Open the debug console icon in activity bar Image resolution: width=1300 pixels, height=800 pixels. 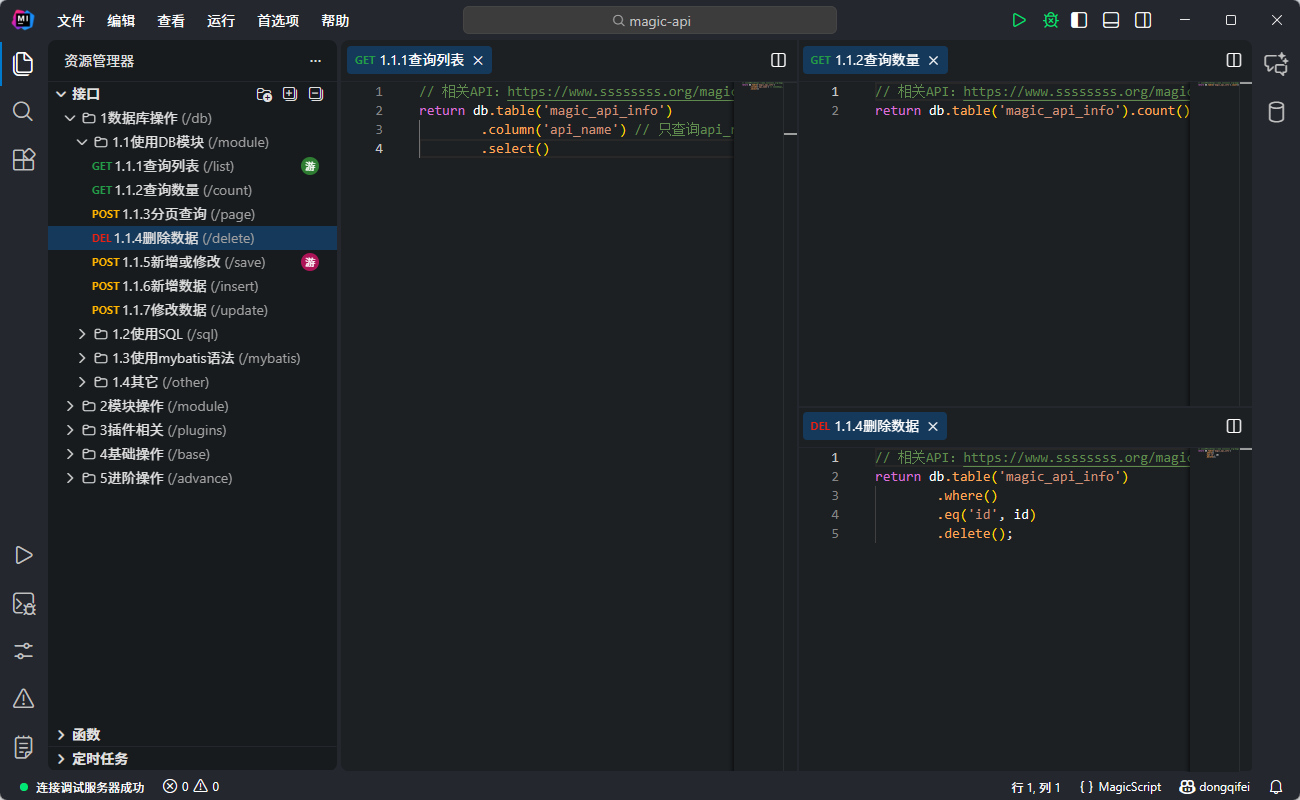24,603
